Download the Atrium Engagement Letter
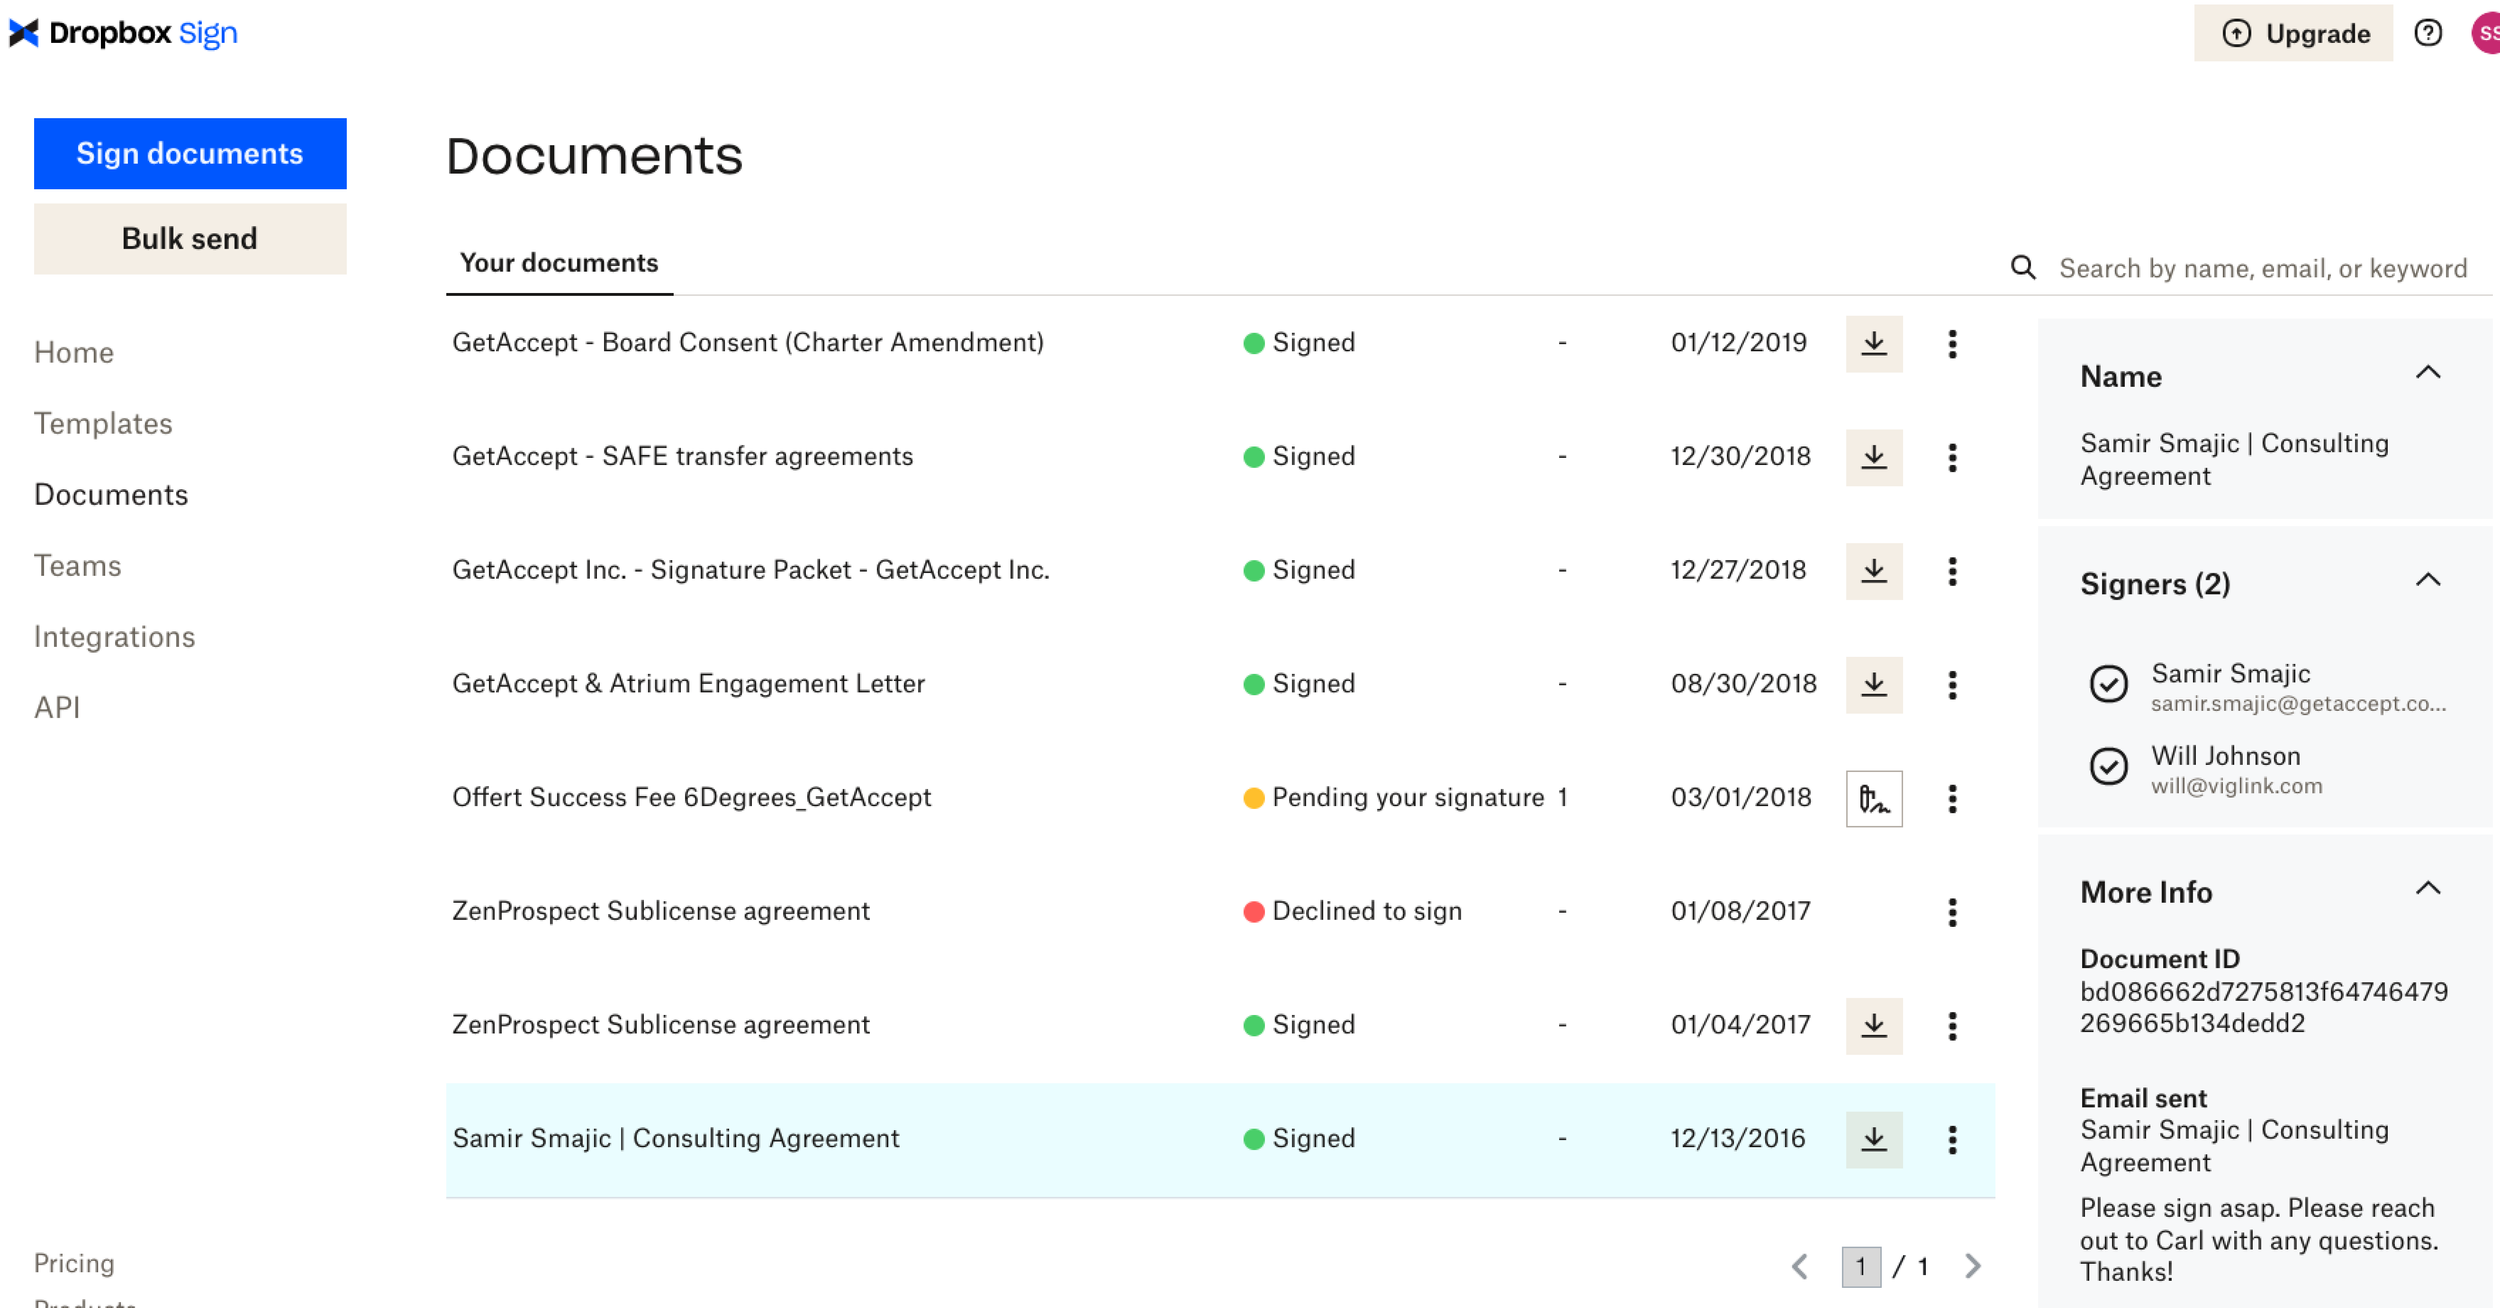The height and width of the screenshot is (1308, 2500). click(x=1874, y=685)
